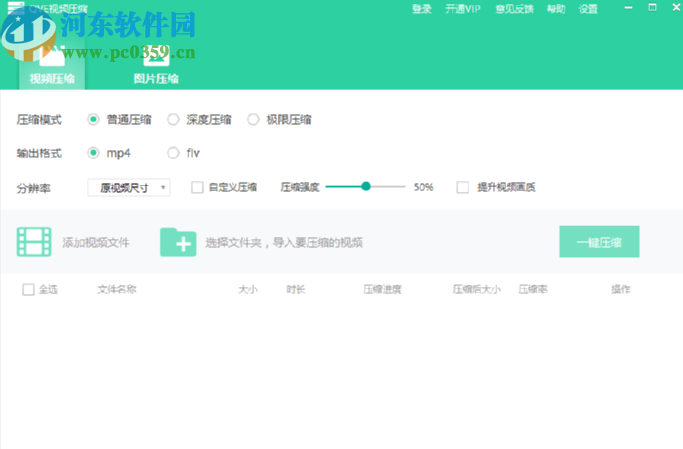Open the 设置 settings item
The height and width of the screenshot is (449, 683).
pos(588,9)
